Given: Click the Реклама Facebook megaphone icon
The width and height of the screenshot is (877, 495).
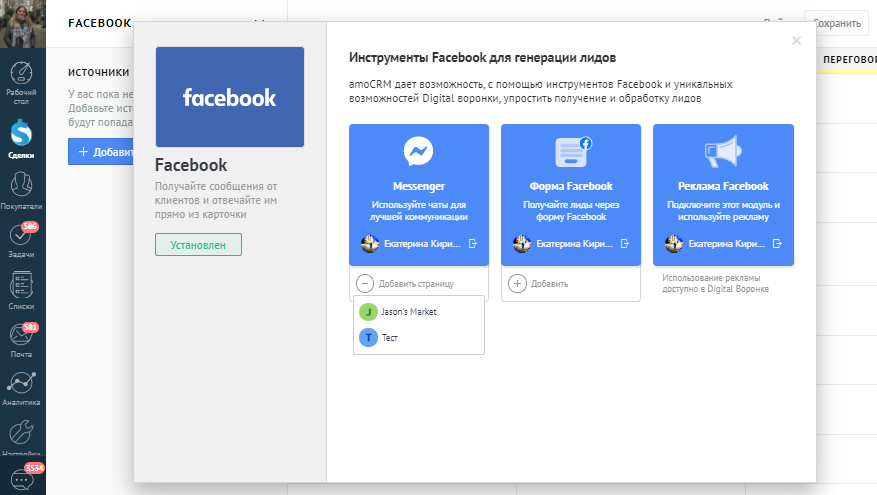Looking at the screenshot, I should click(723, 151).
